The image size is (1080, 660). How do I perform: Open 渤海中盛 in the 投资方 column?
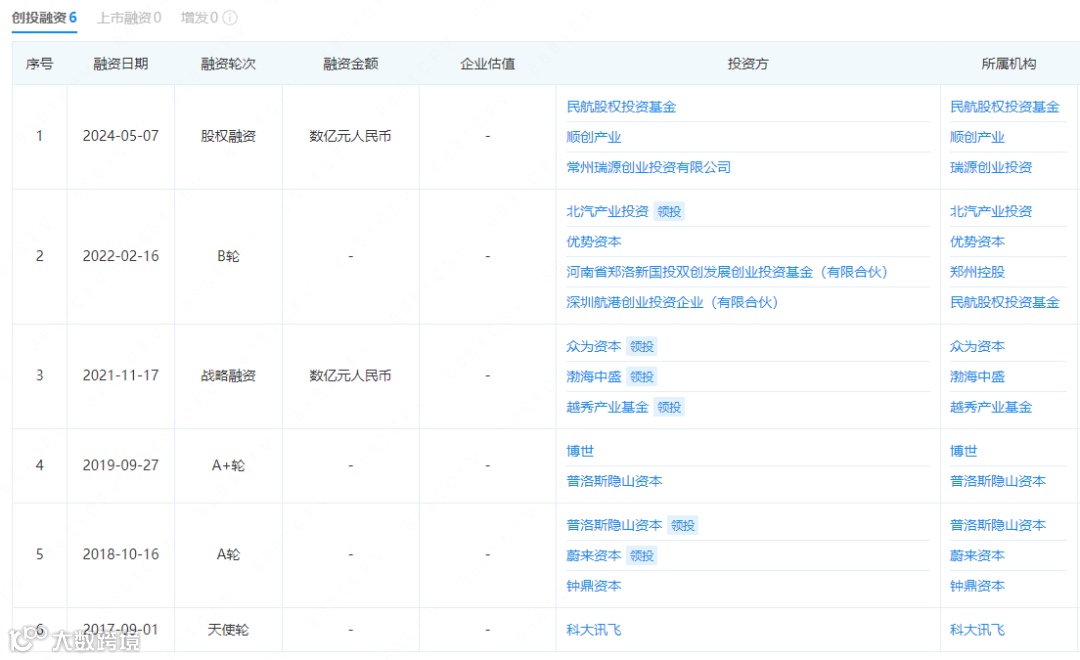593,377
